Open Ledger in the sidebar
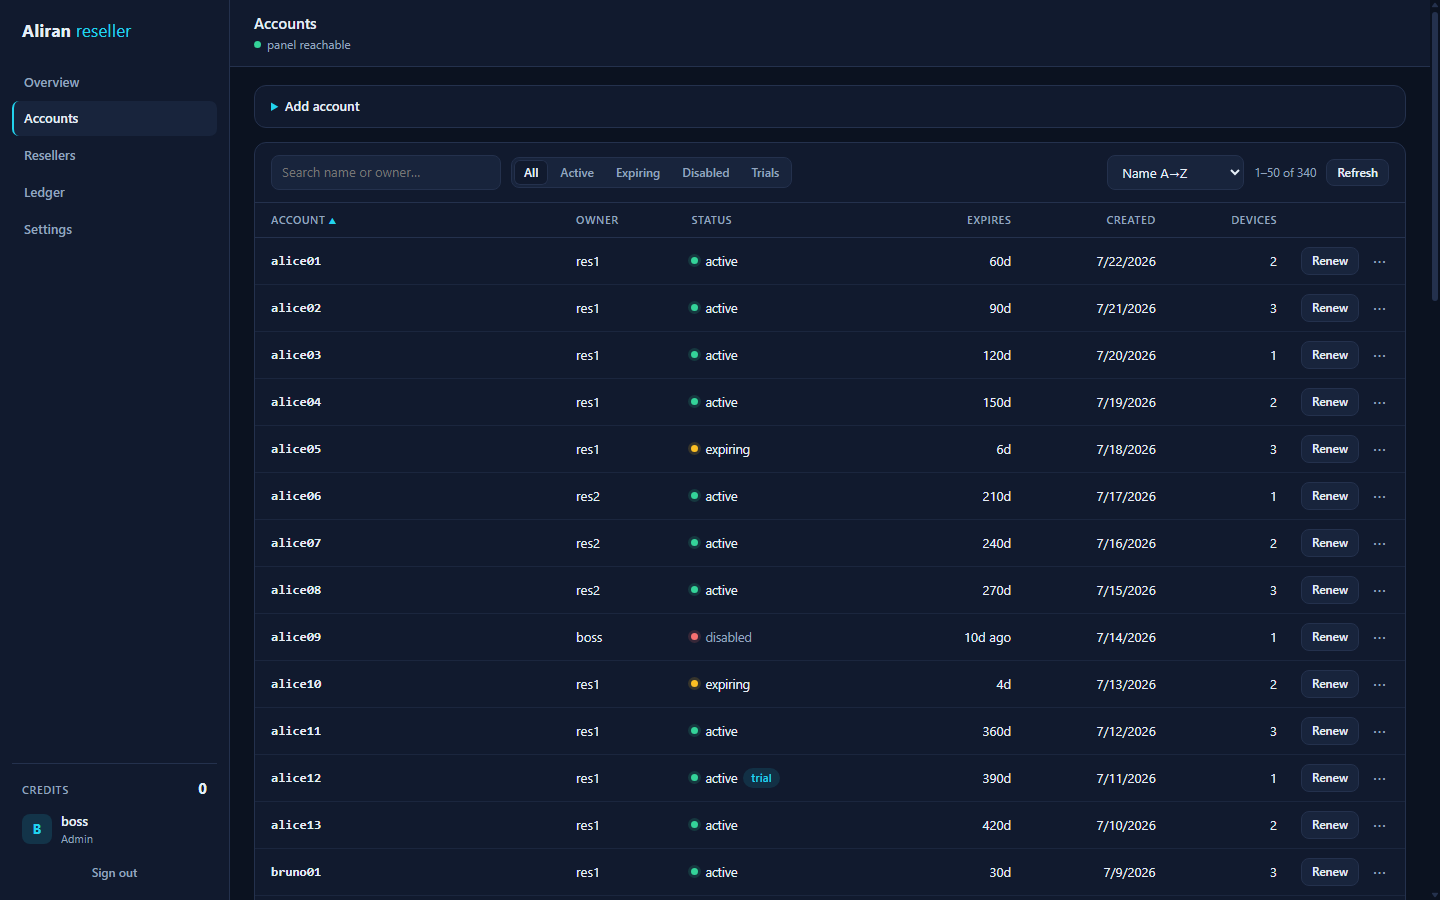This screenshot has width=1440, height=900. (x=114, y=192)
